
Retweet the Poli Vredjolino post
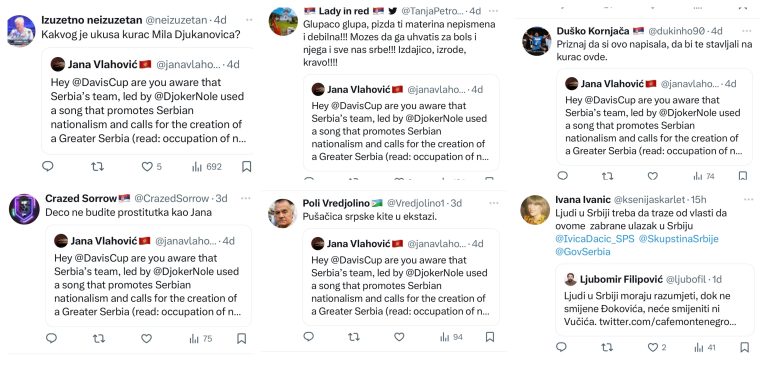coord(354,337)
